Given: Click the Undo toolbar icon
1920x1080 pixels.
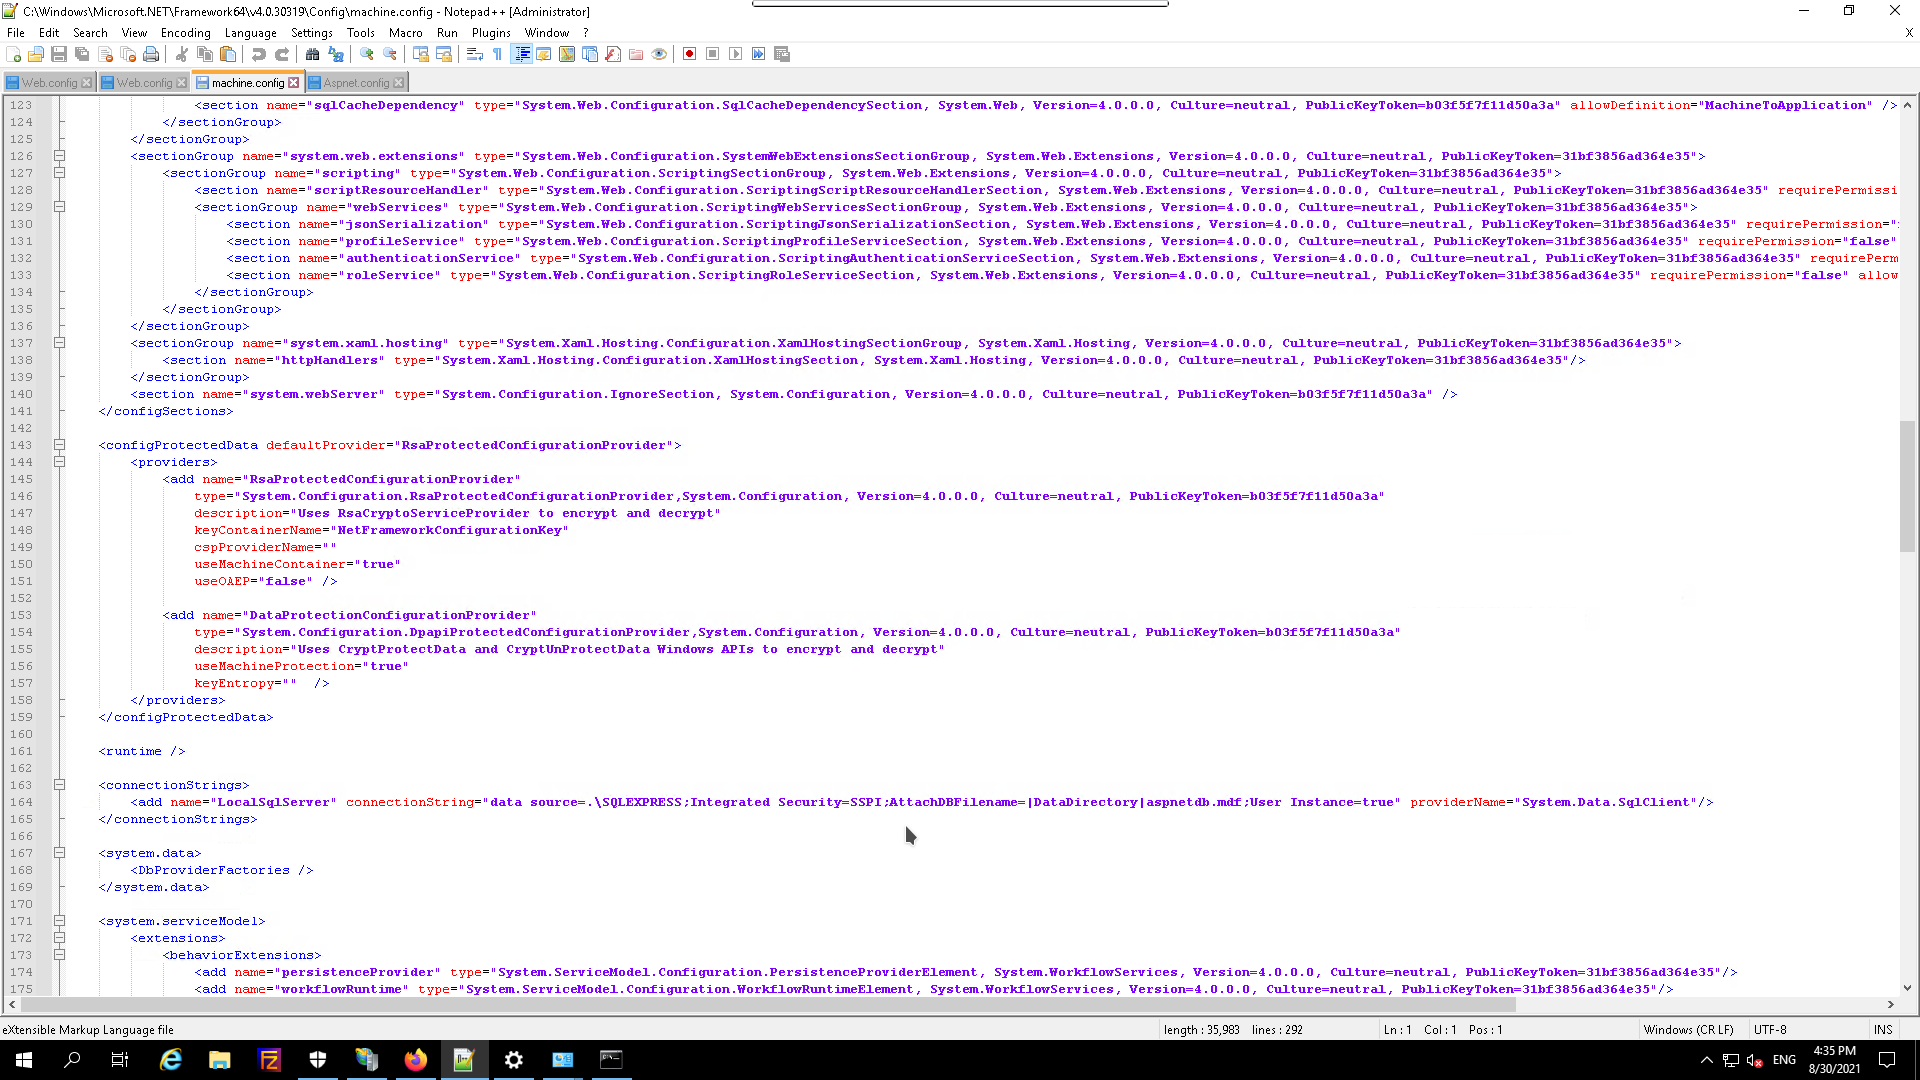Looking at the screenshot, I should click(258, 54).
